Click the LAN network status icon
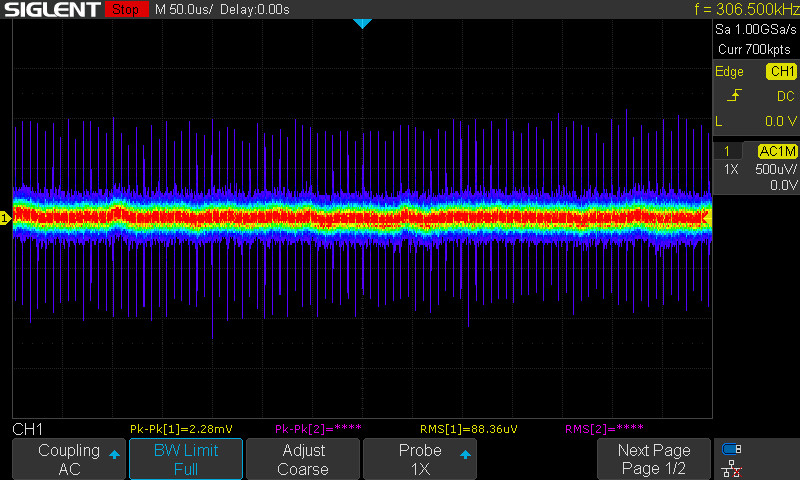Image resolution: width=800 pixels, height=480 pixels. (x=732, y=468)
